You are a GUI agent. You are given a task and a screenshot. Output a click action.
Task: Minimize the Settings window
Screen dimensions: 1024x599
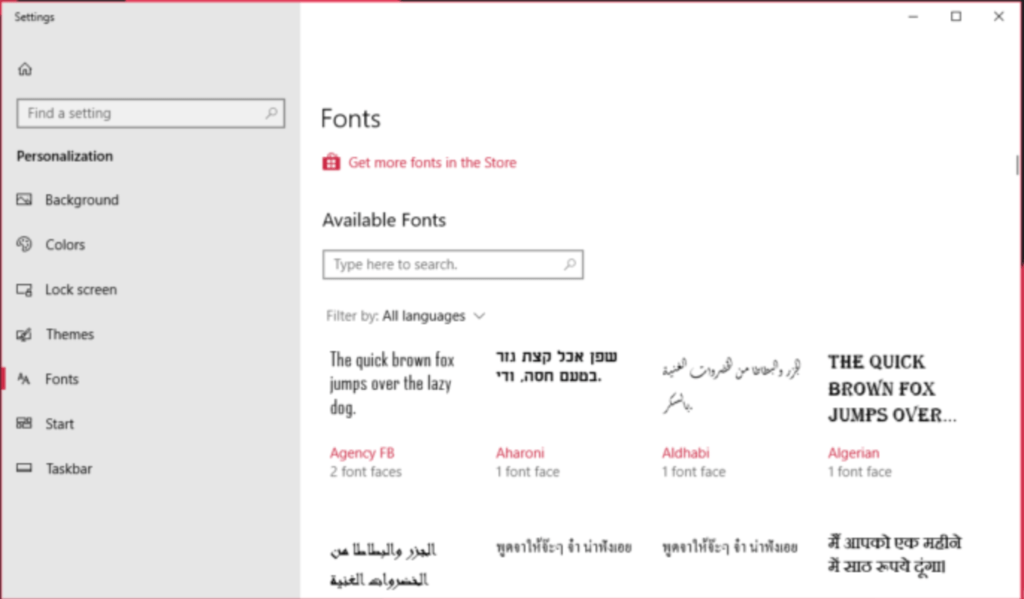click(913, 17)
